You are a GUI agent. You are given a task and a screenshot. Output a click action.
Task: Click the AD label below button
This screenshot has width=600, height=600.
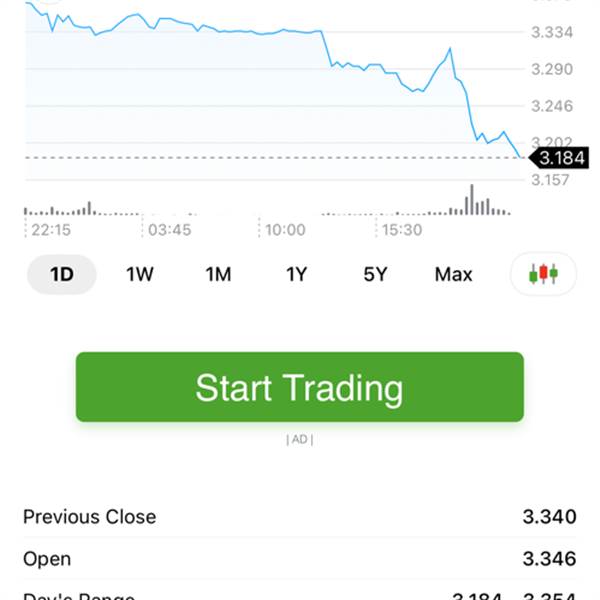(300, 439)
